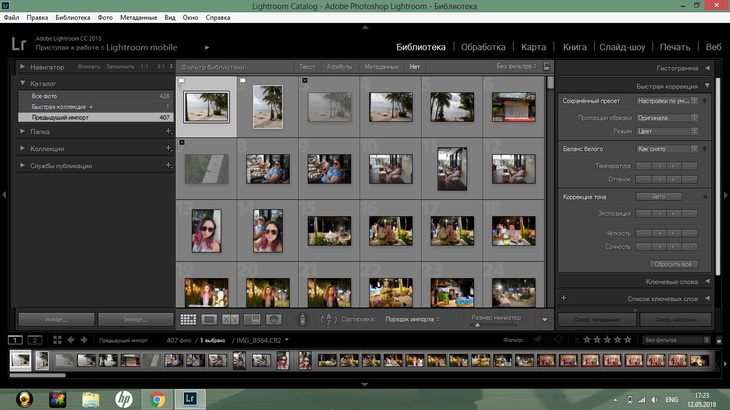Switch to Loupe view icon

click(x=209, y=319)
